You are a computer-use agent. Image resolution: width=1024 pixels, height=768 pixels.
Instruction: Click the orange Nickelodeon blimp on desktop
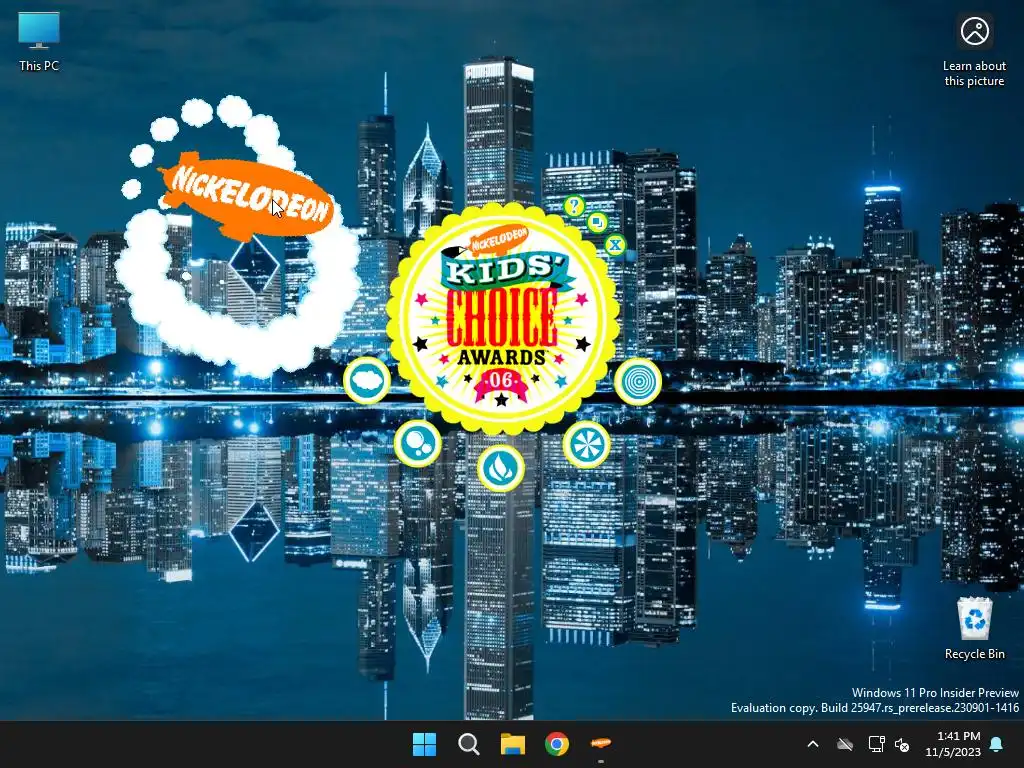(246, 196)
